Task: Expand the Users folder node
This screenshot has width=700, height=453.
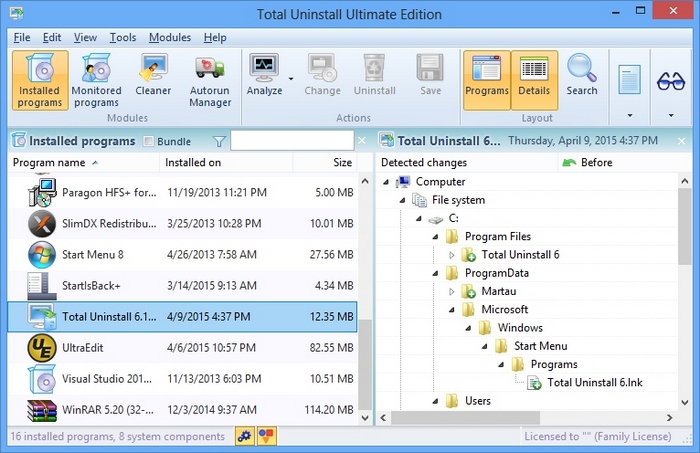Action: pos(436,401)
